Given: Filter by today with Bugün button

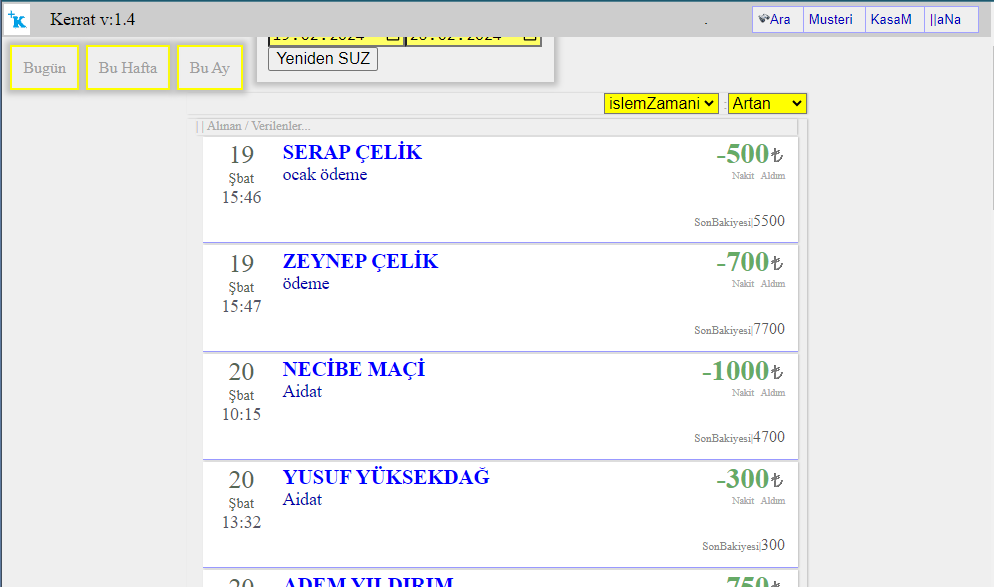Looking at the screenshot, I should (44, 68).
